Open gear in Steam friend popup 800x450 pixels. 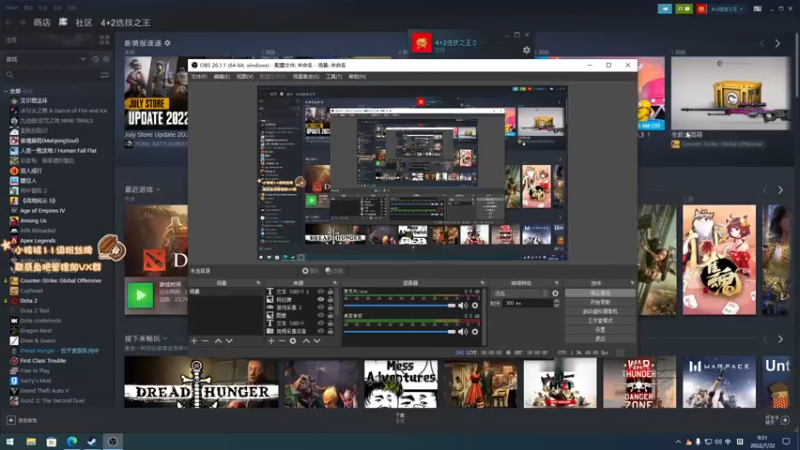527,50
